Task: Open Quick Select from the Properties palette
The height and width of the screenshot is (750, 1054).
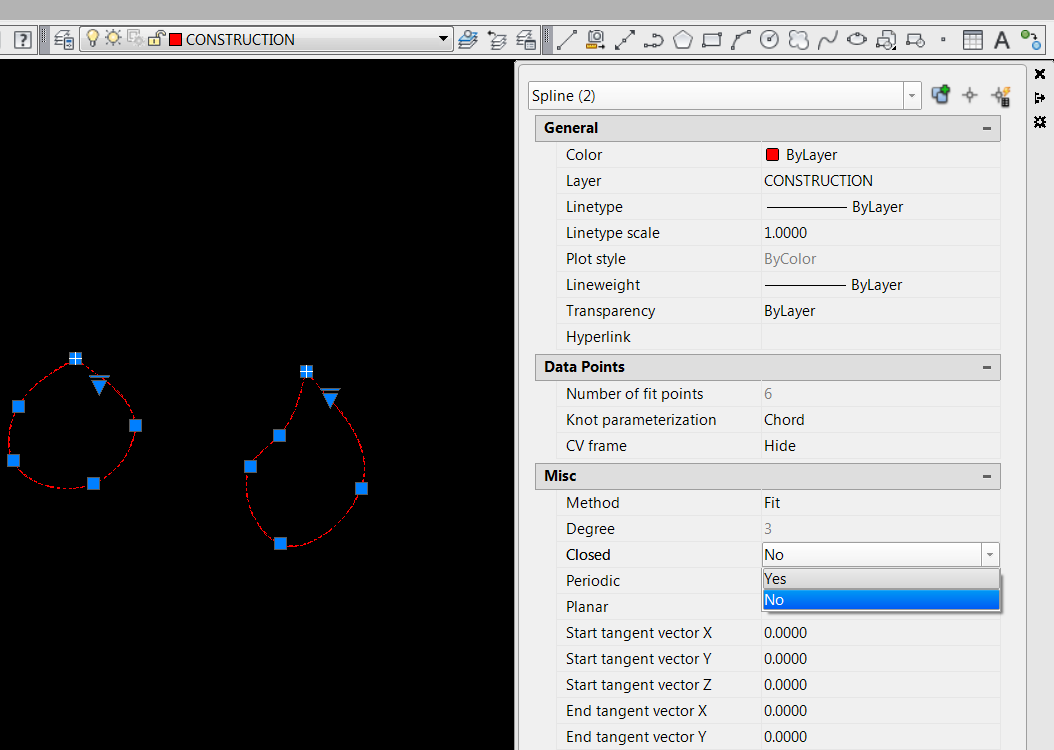Action: coord(1001,95)
